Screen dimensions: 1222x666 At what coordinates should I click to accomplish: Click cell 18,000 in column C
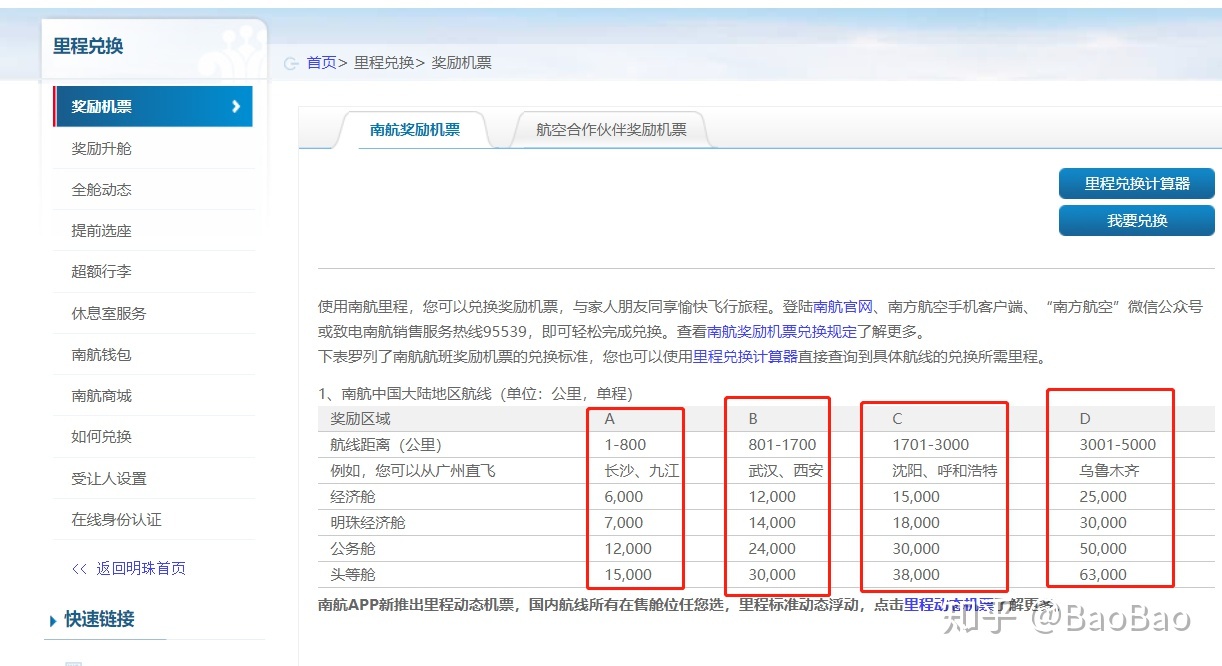[x=916, y=522]
